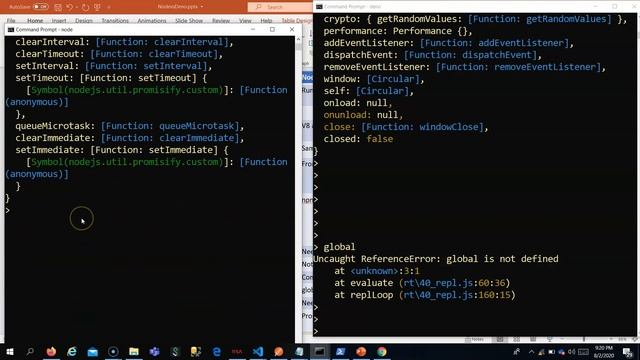Open Internet Explorer from the taskbar
Viewport: 640px width, 360px height.
click(72, 351)
